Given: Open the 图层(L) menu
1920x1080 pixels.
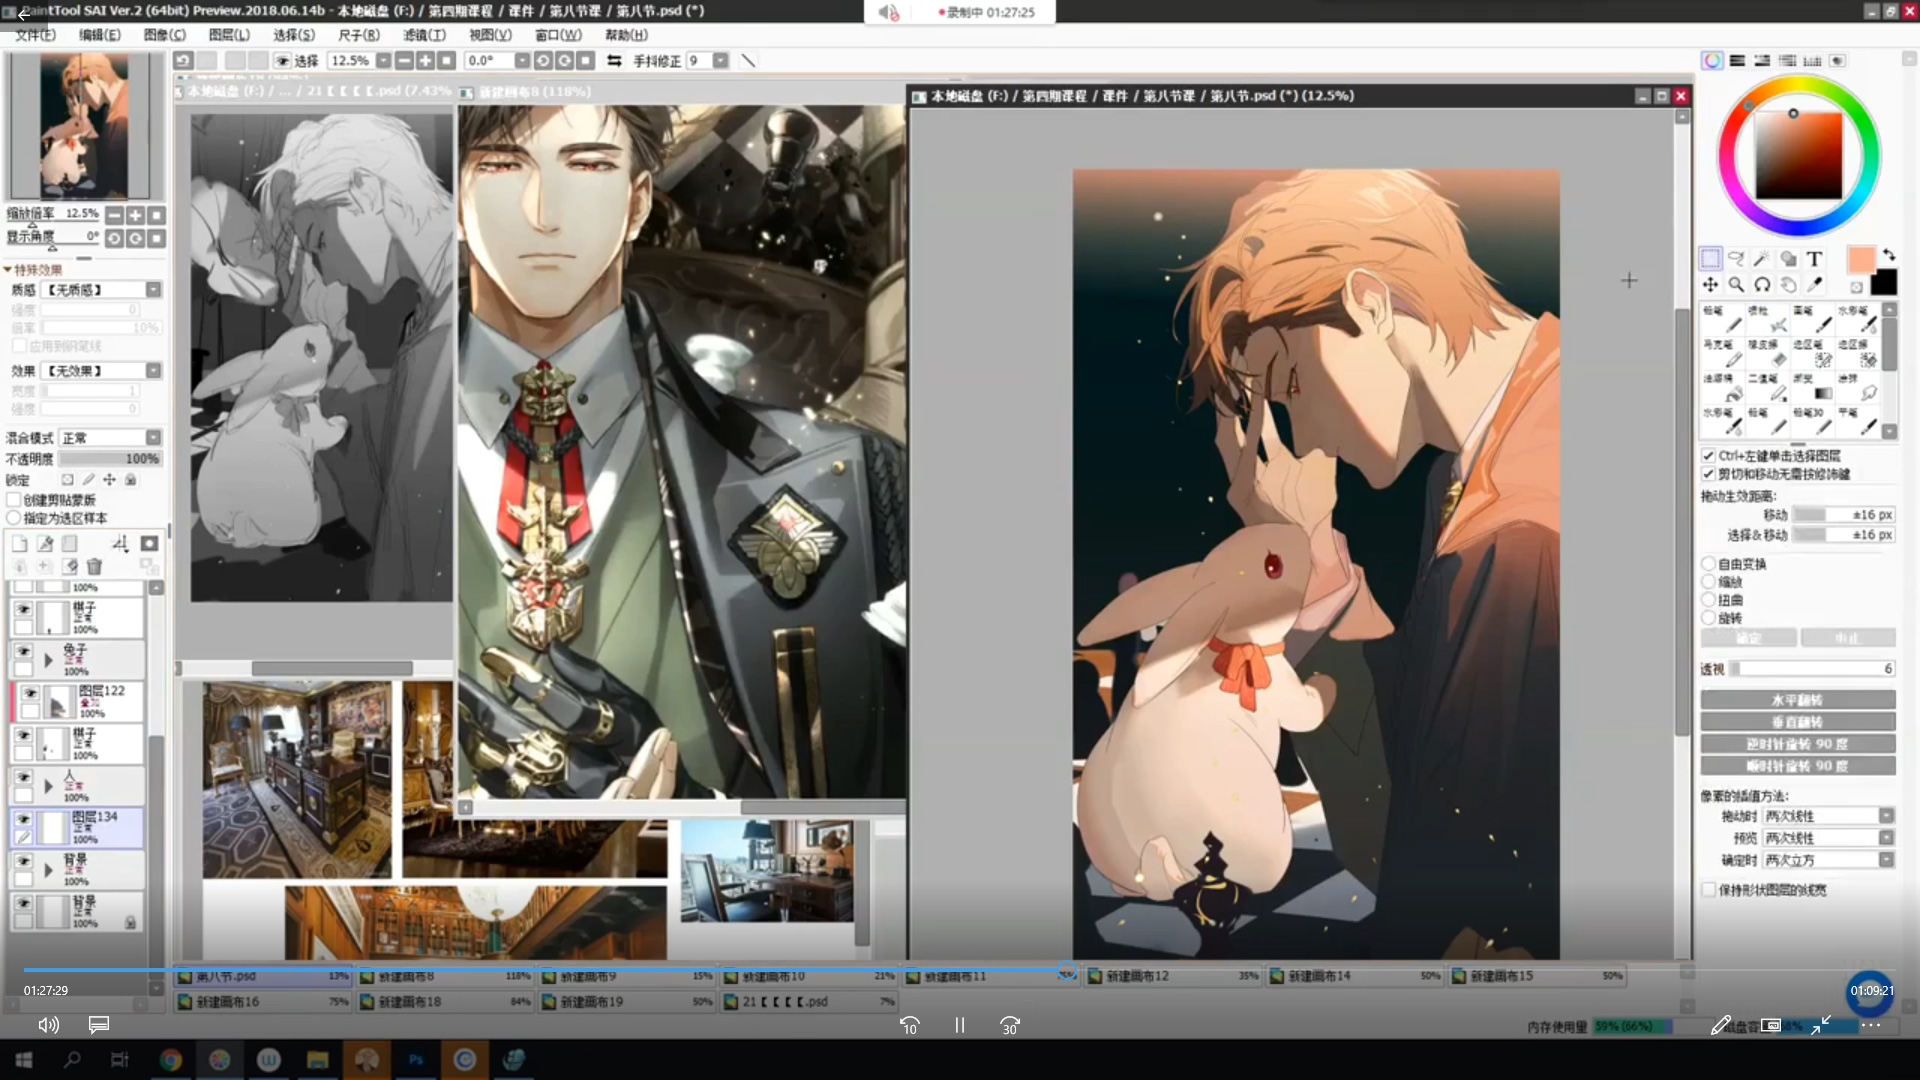Looking at the screenshot, I should tap(229, 35).
